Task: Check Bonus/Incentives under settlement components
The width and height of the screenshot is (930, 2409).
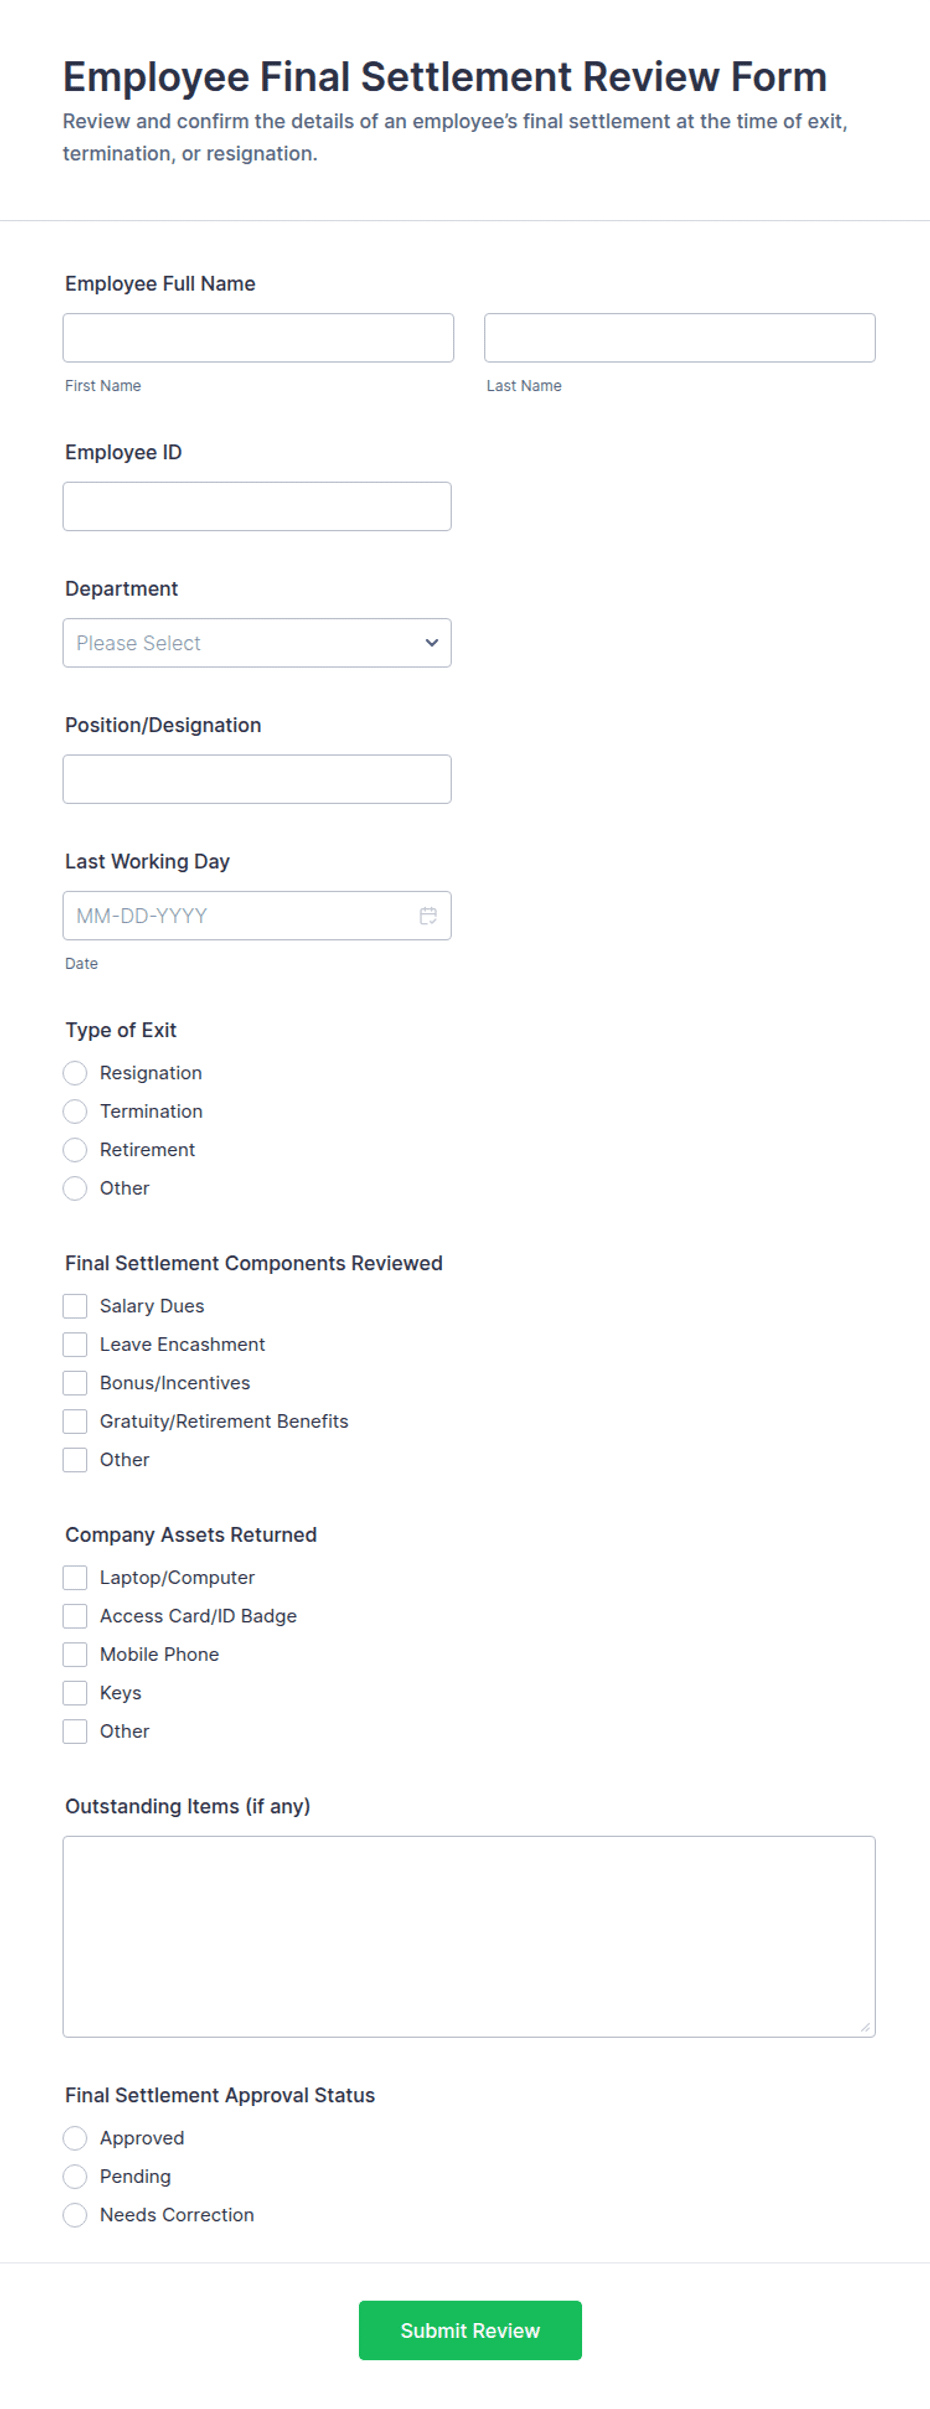Action: pyautogui.click(x=75, y=1382)
